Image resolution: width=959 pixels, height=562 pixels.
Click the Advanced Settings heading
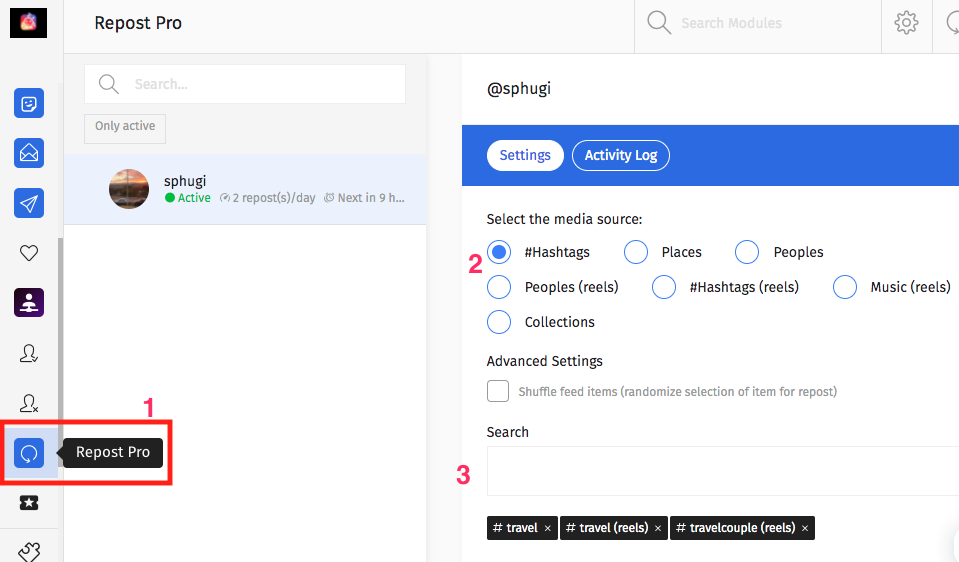[544, 361]
